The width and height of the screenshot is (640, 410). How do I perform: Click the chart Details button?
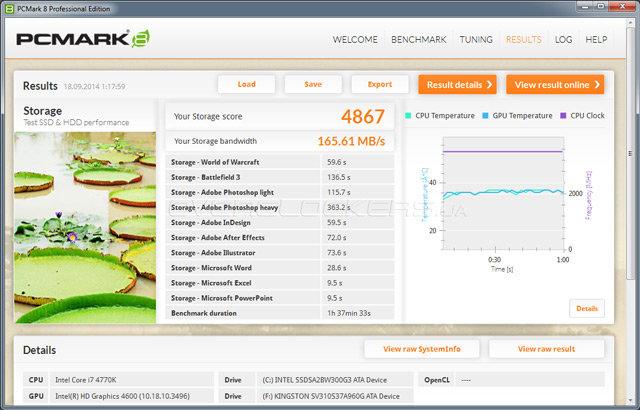pyautogui.click(x=587, y=308)
